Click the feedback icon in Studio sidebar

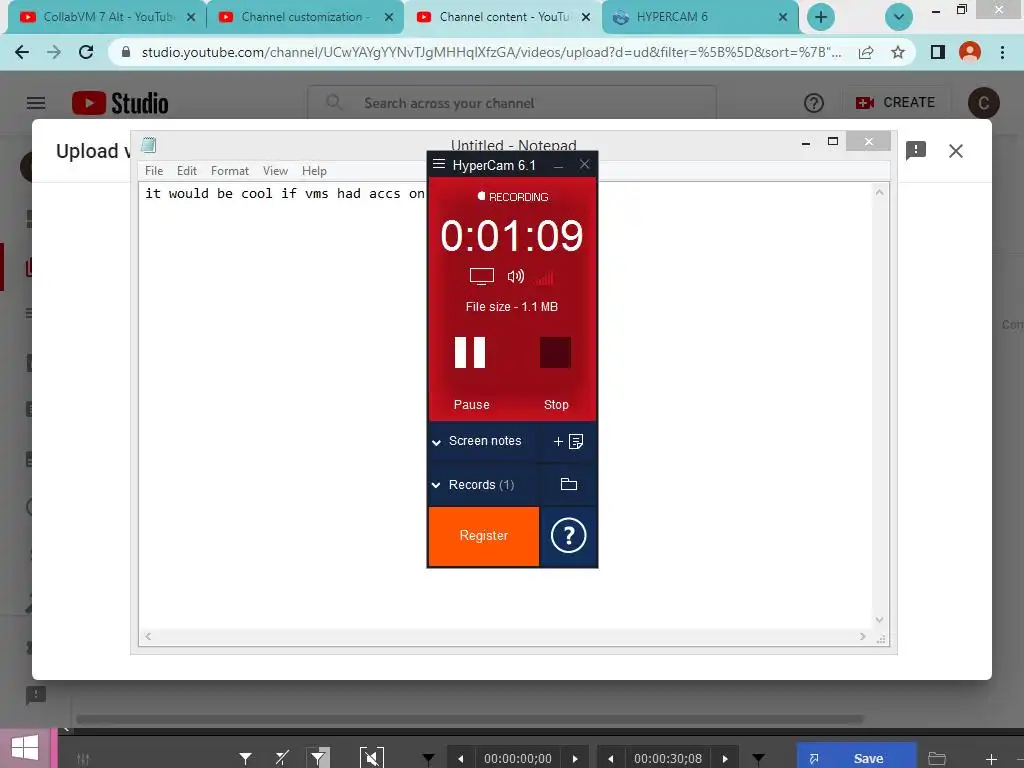[x=36, y=694]
